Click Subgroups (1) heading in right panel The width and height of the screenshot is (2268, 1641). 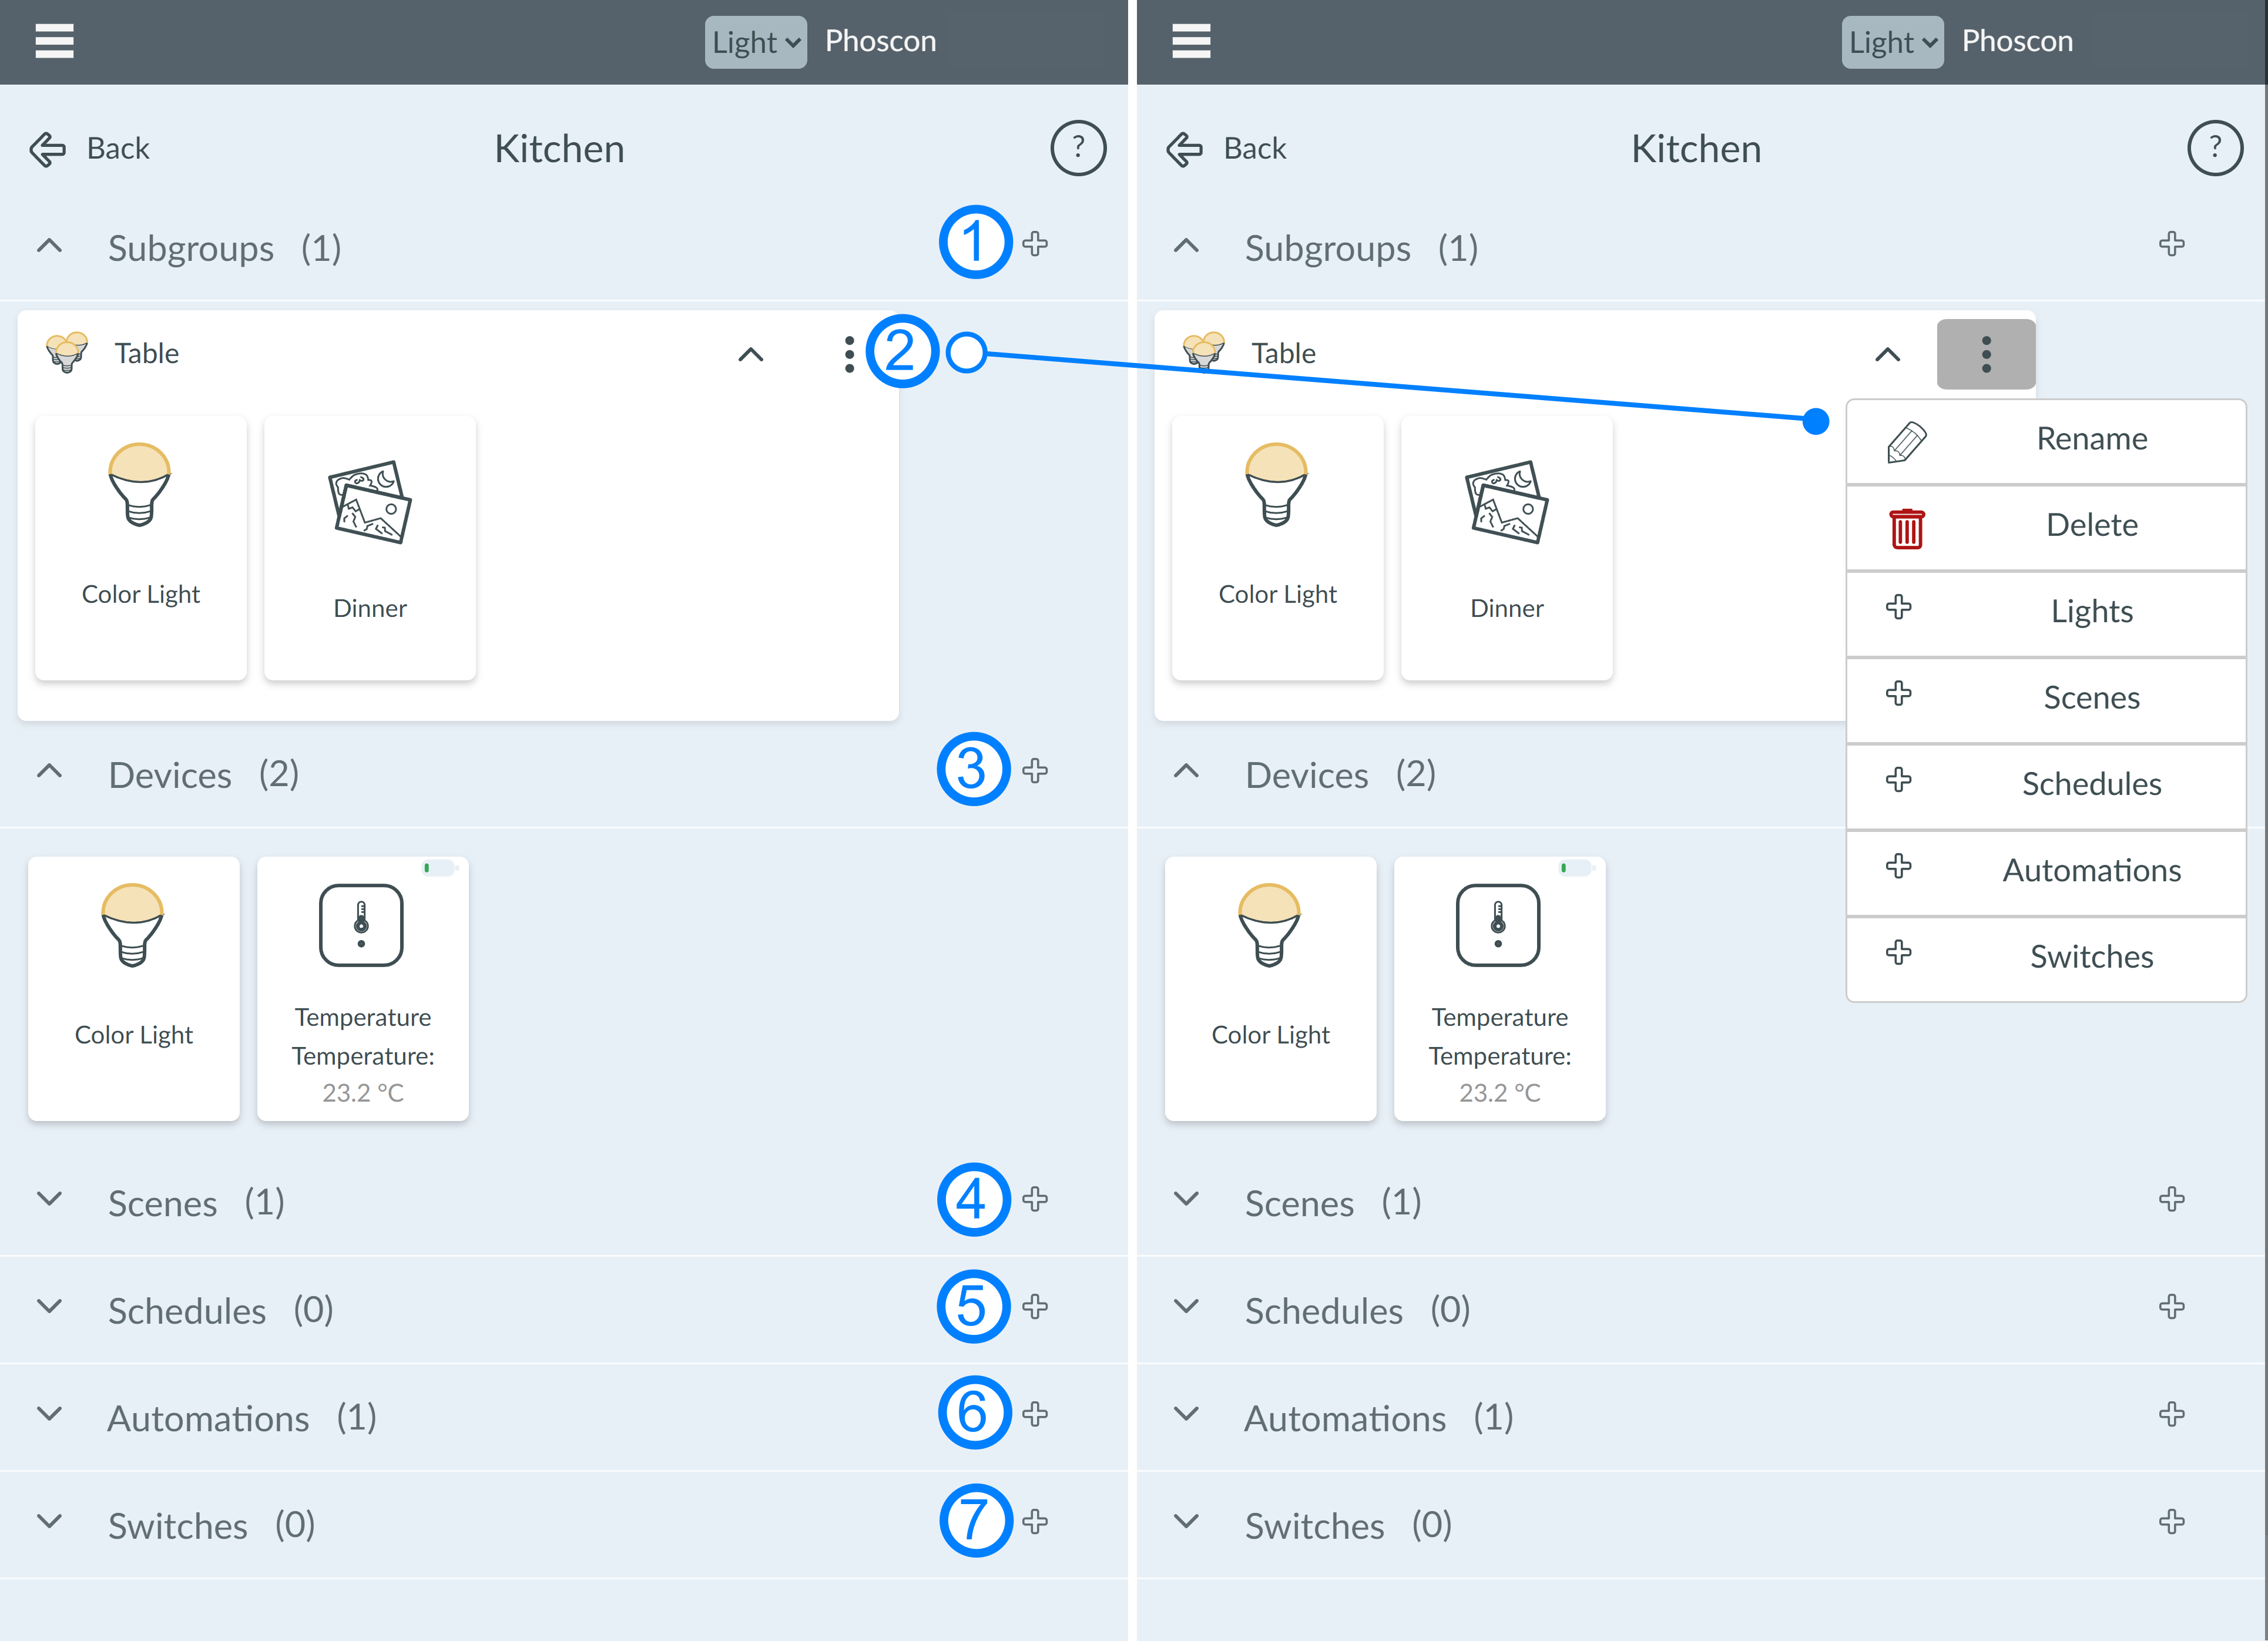click(1361, 248)
